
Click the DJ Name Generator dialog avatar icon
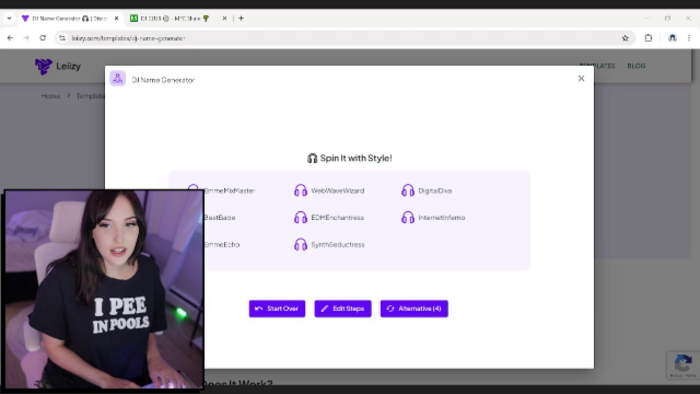117,79
